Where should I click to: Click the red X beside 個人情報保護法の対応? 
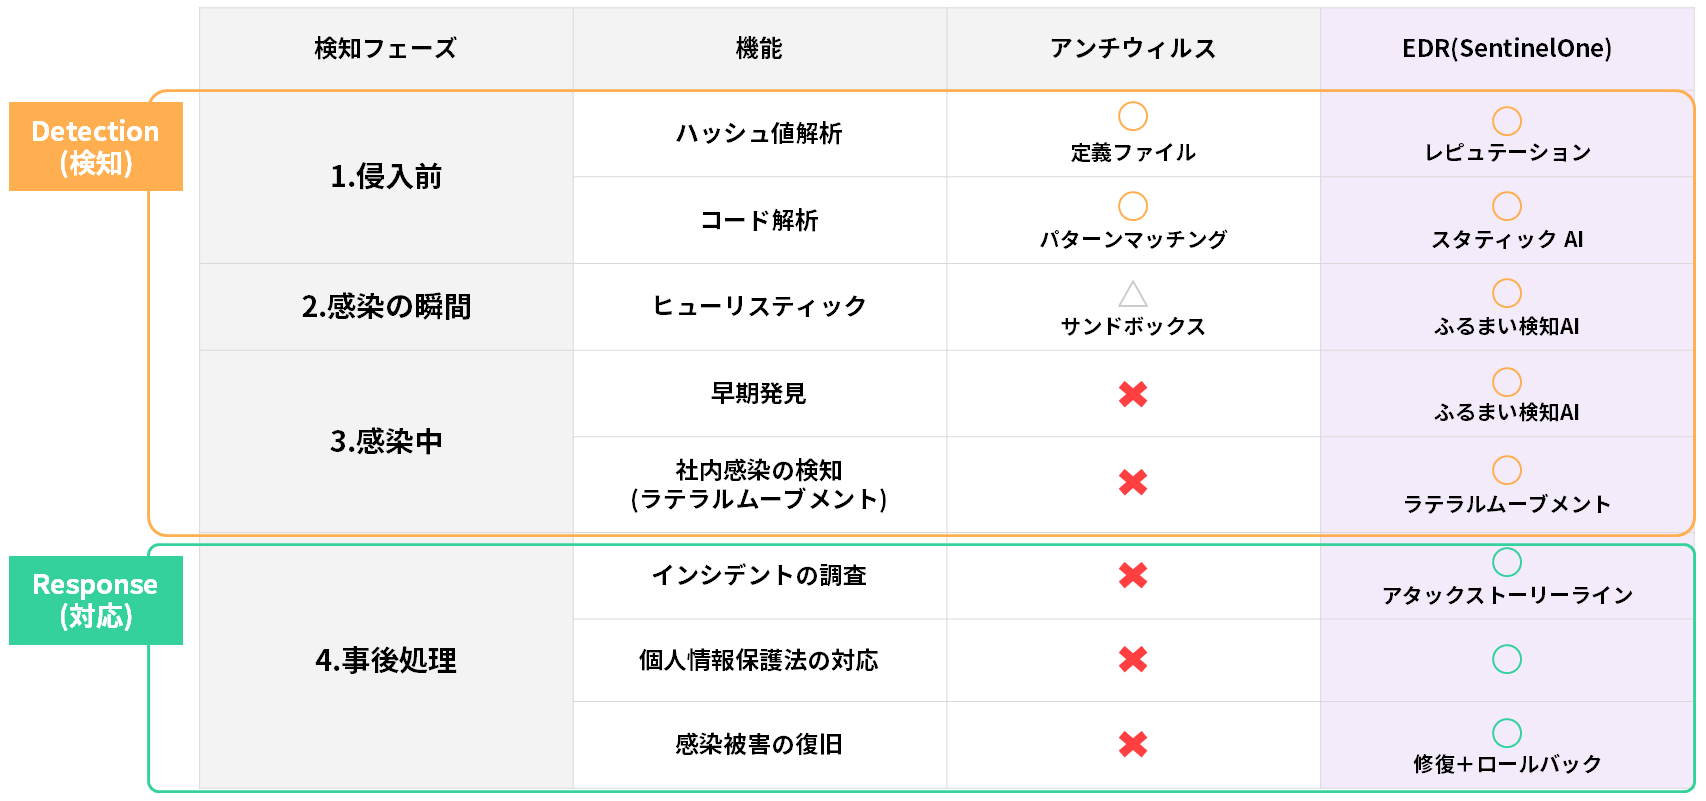pos(1133,659)
